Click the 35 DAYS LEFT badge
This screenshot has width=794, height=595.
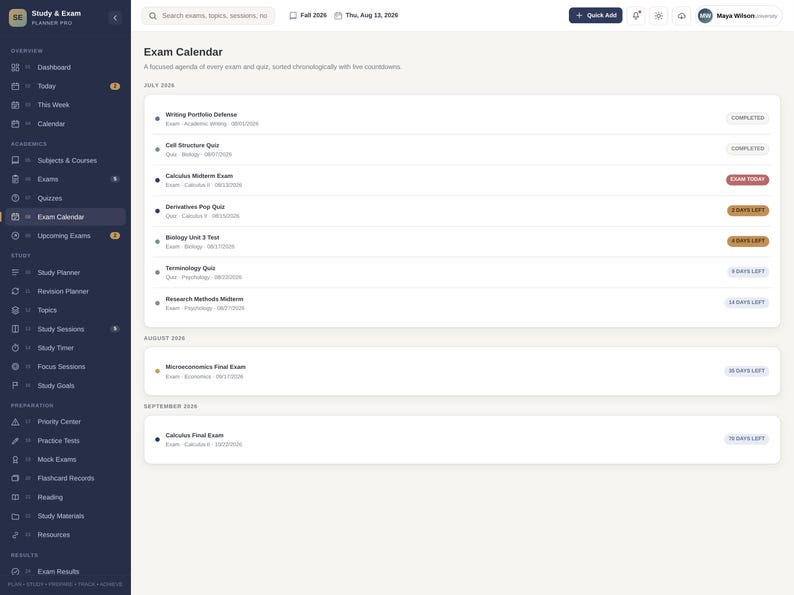746,371
